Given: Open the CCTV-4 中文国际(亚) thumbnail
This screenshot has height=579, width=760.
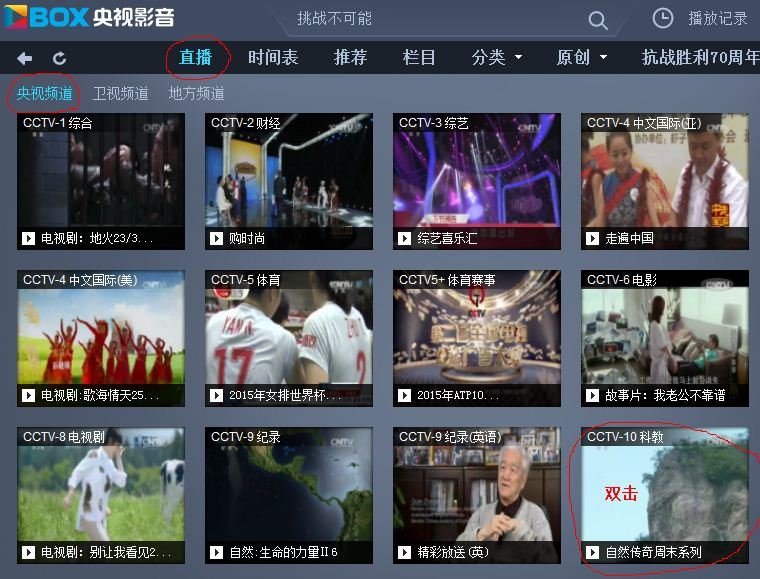Looking at the screenshot, I should tap(665, 181).
